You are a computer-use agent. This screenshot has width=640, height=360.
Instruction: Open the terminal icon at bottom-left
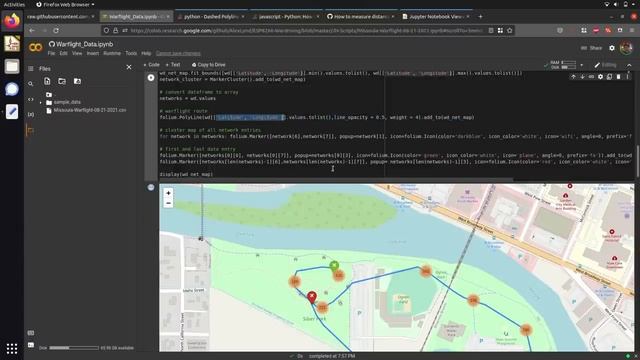[x=31, y=345]
